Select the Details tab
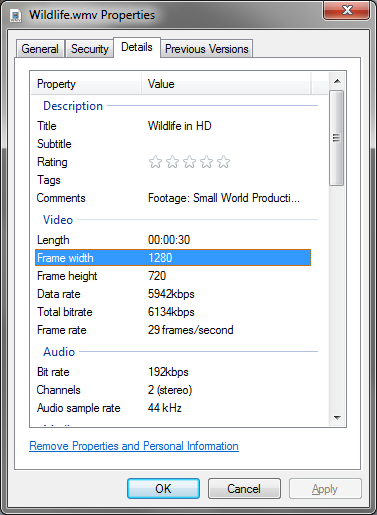This screenshot has width=377, height=515. tap(137, 47)
